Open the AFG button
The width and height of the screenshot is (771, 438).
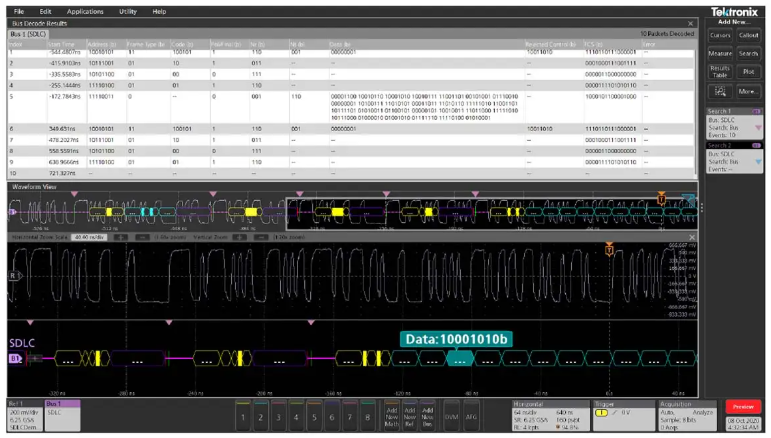point(471,417)
